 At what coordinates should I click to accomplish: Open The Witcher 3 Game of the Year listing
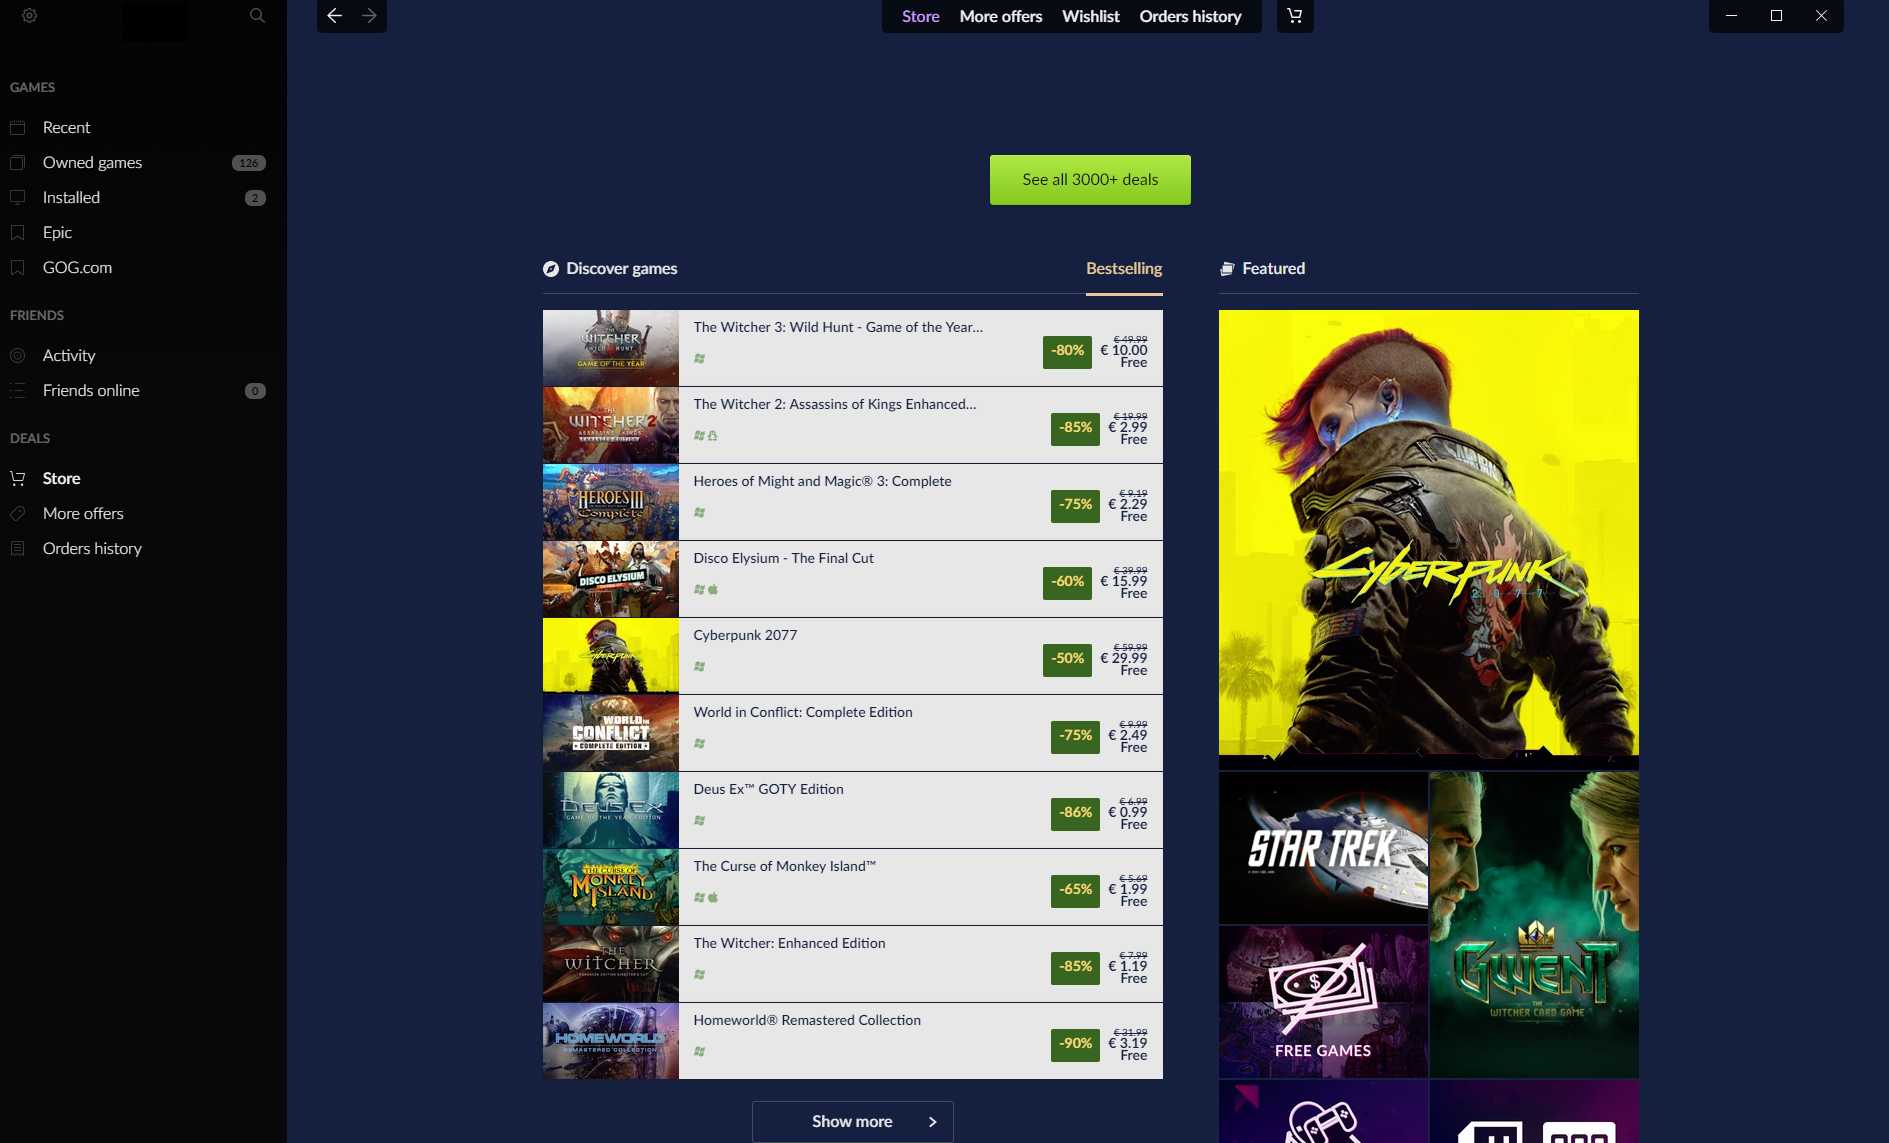(853, 348)
